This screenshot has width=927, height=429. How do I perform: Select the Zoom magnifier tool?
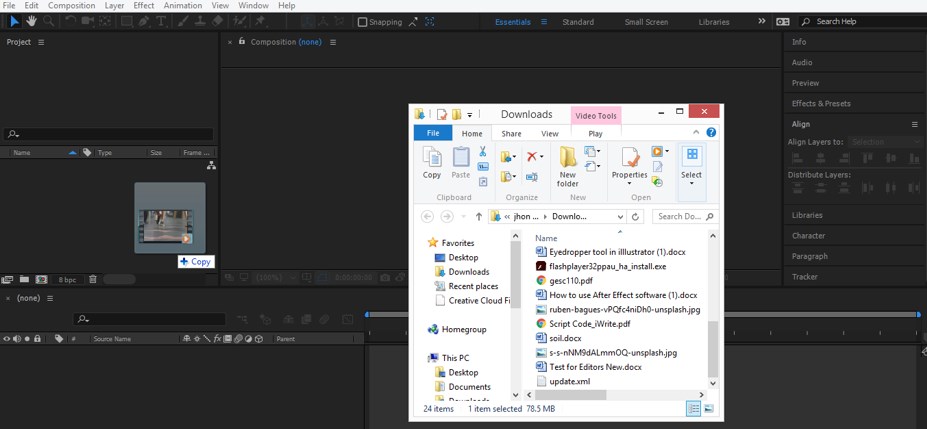(48, 21)
